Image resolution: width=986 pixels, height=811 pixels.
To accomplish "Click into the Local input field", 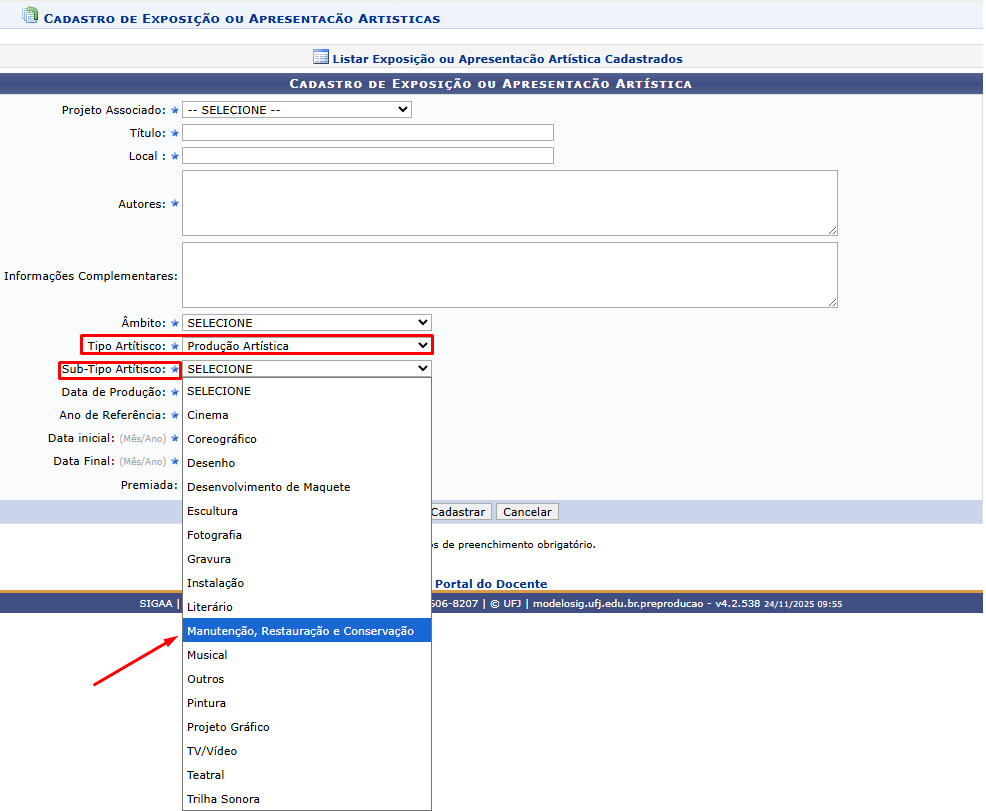I will tap(368, 156).
